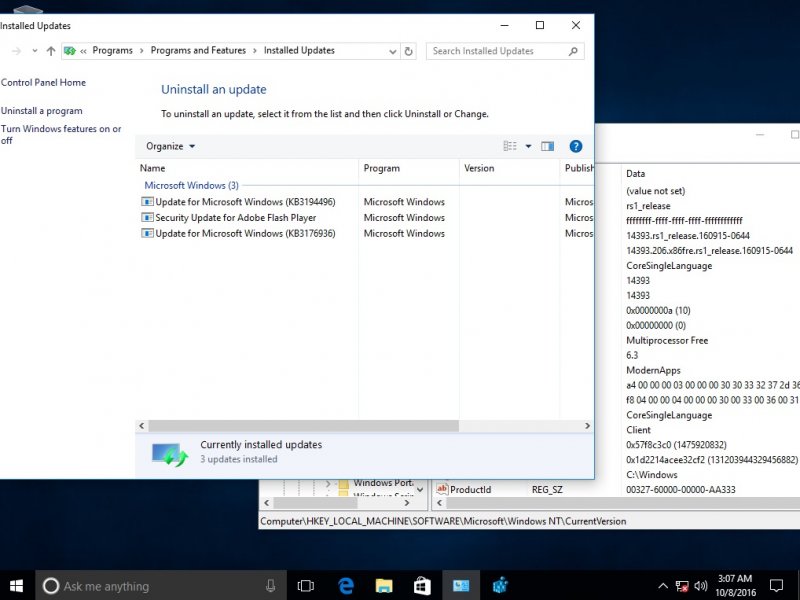Select Update for Microsoft Windows (KB3176936)
Screen dimensions: 800x600
coord(245,233)
